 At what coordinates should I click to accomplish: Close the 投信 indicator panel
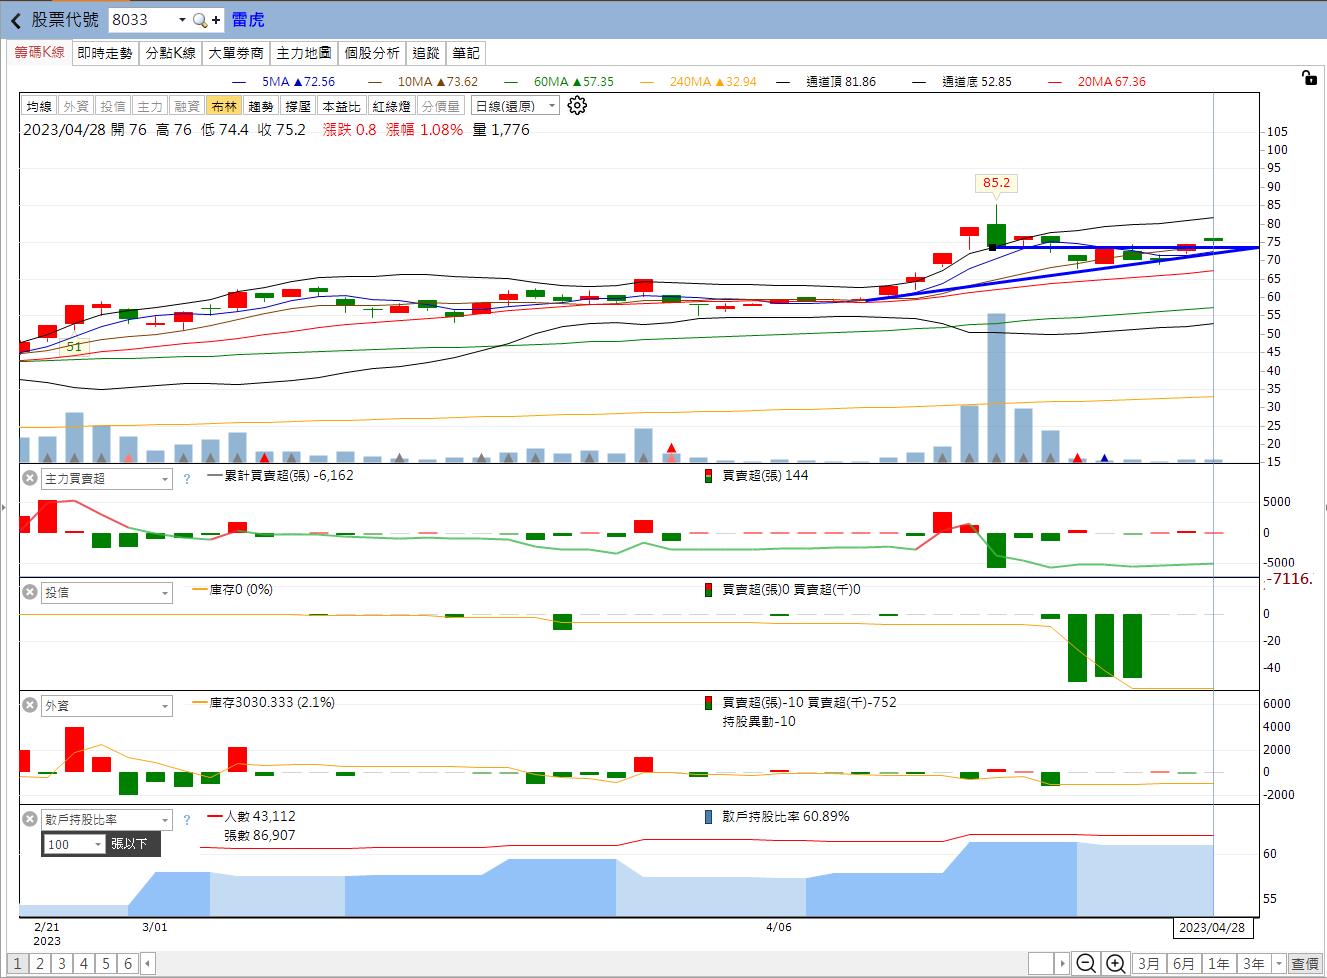click(x=30, y=593)
